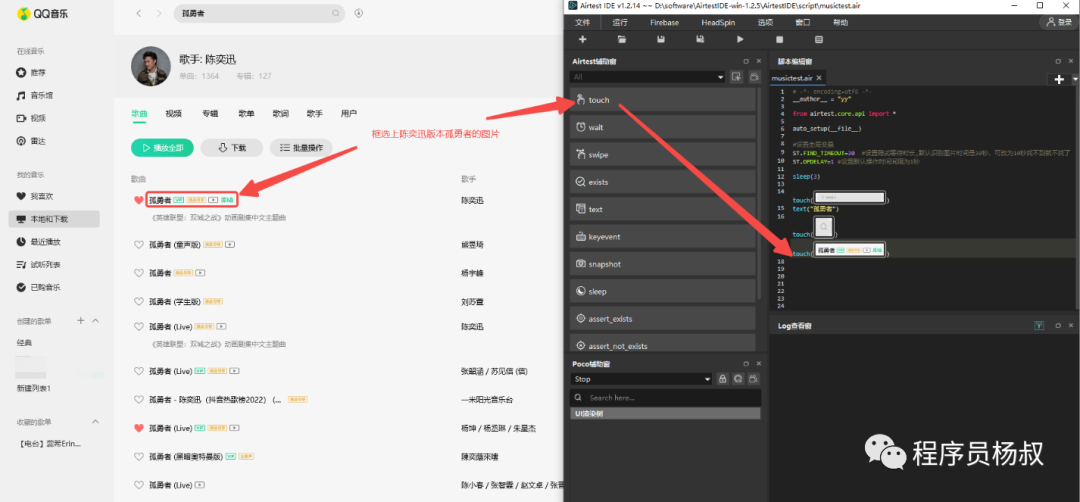Click the green 播放全部 button
The height and width of the screenshot is (502, 1080).
point(162,147)
